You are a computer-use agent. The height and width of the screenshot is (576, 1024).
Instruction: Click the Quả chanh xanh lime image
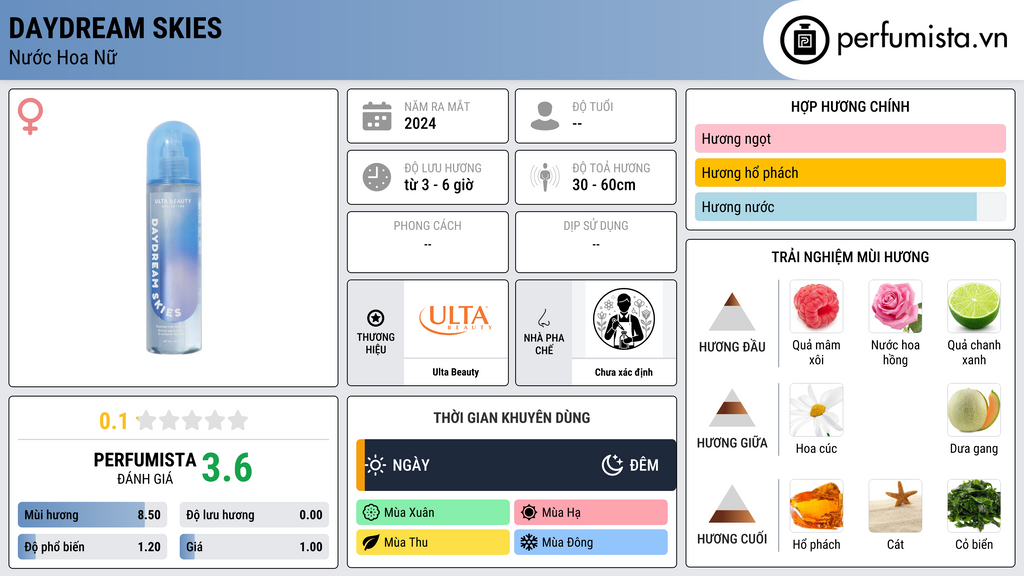(974, 306)
